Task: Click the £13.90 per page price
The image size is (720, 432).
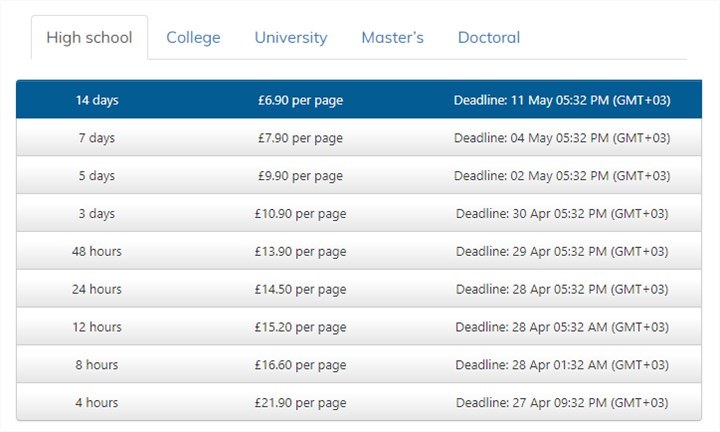Action: pyautogui.click(x=300, y=252)
